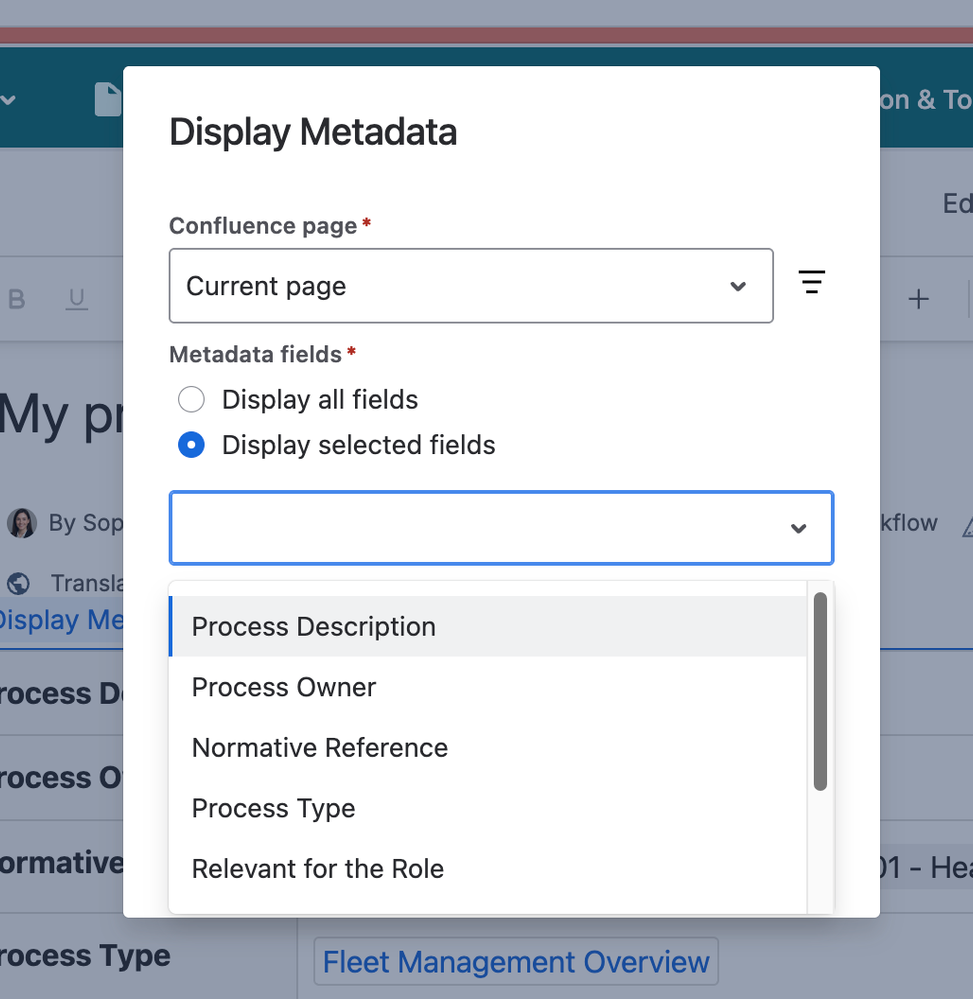Screen dimensions: 973x999
Task: Click the dropdown list scrollbar thumb
Action: point(820,691)
